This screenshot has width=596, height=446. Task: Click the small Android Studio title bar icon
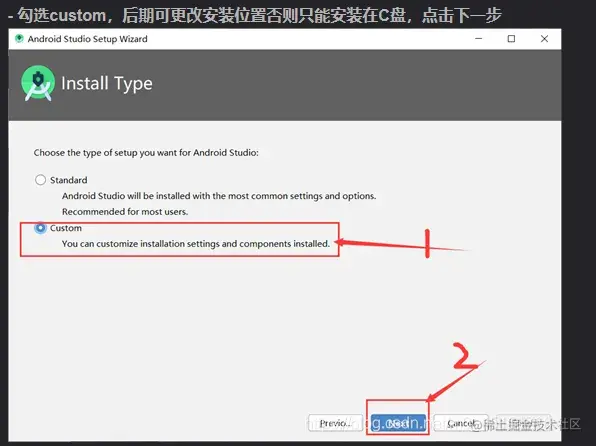[19, 39]
